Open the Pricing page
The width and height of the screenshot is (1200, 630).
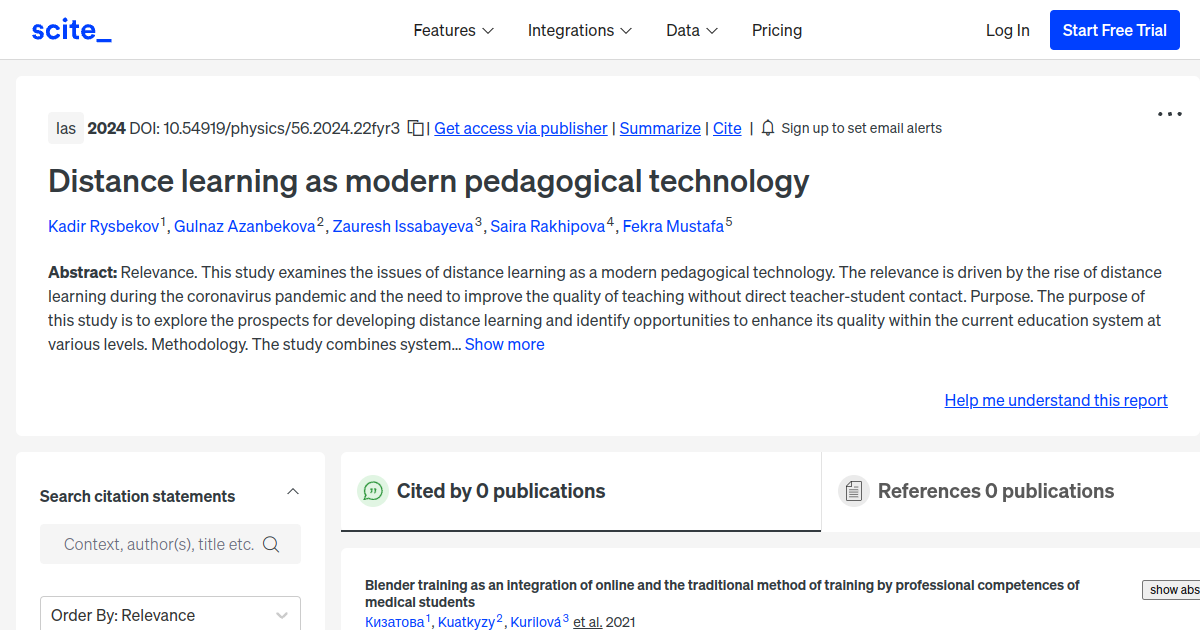pyautogui.click(x=777, y=30)
